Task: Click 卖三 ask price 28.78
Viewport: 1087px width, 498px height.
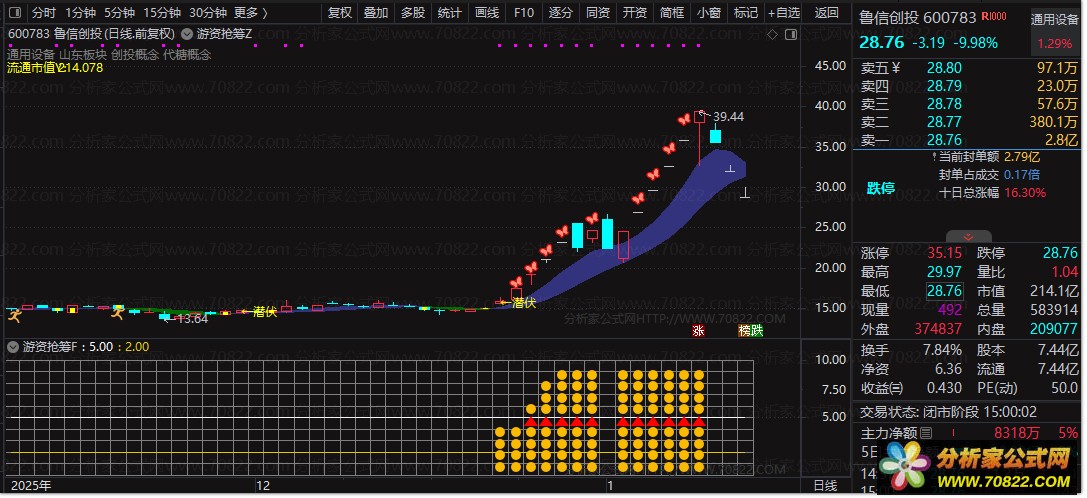Action: point(944,104)
